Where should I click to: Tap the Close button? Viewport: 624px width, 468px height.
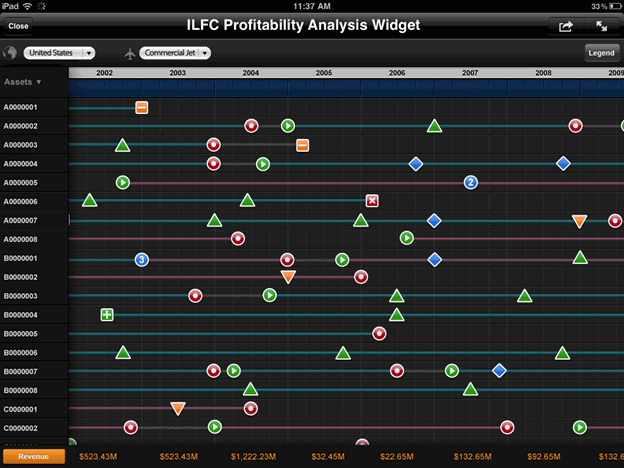tap(18, 26)
